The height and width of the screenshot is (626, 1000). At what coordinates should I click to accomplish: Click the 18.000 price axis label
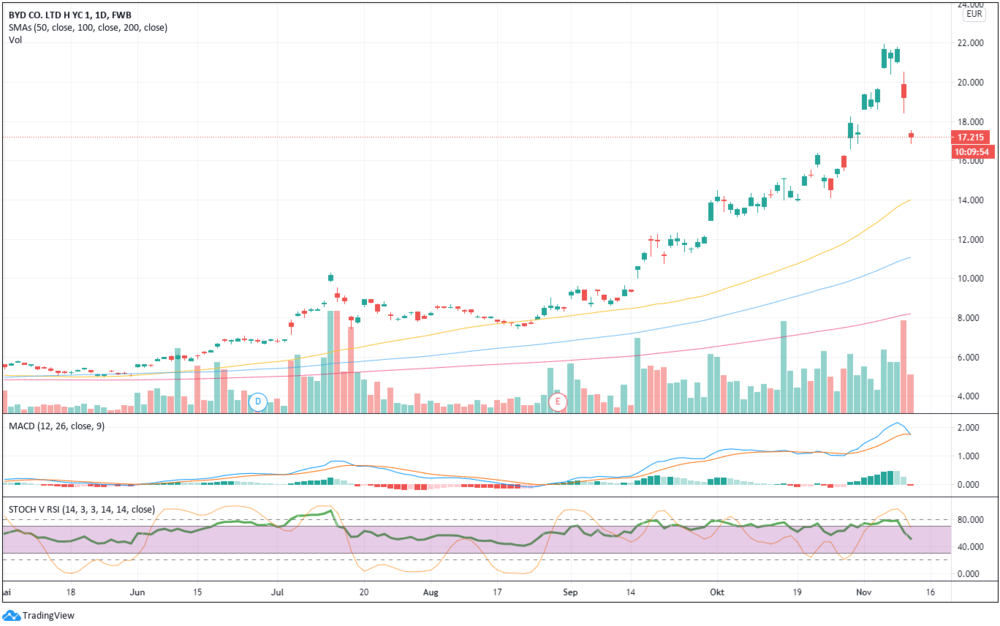970,122
